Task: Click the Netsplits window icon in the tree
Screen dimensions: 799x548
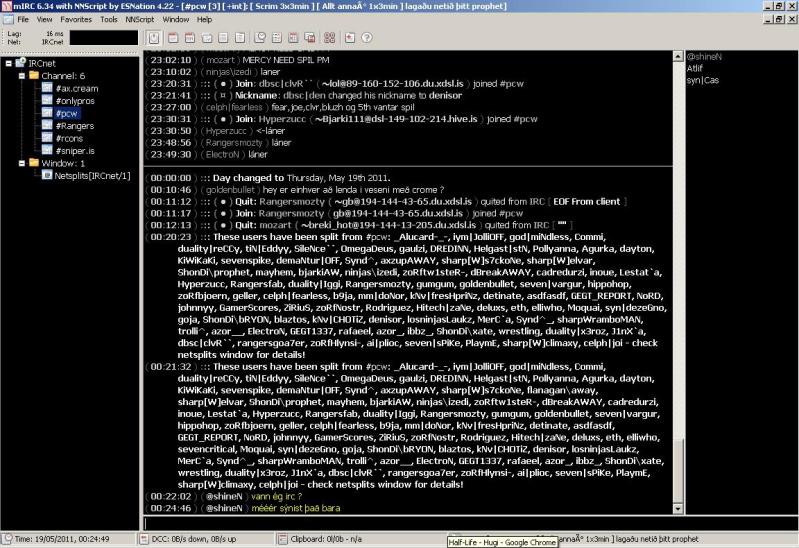Action: tap(47, 175)
